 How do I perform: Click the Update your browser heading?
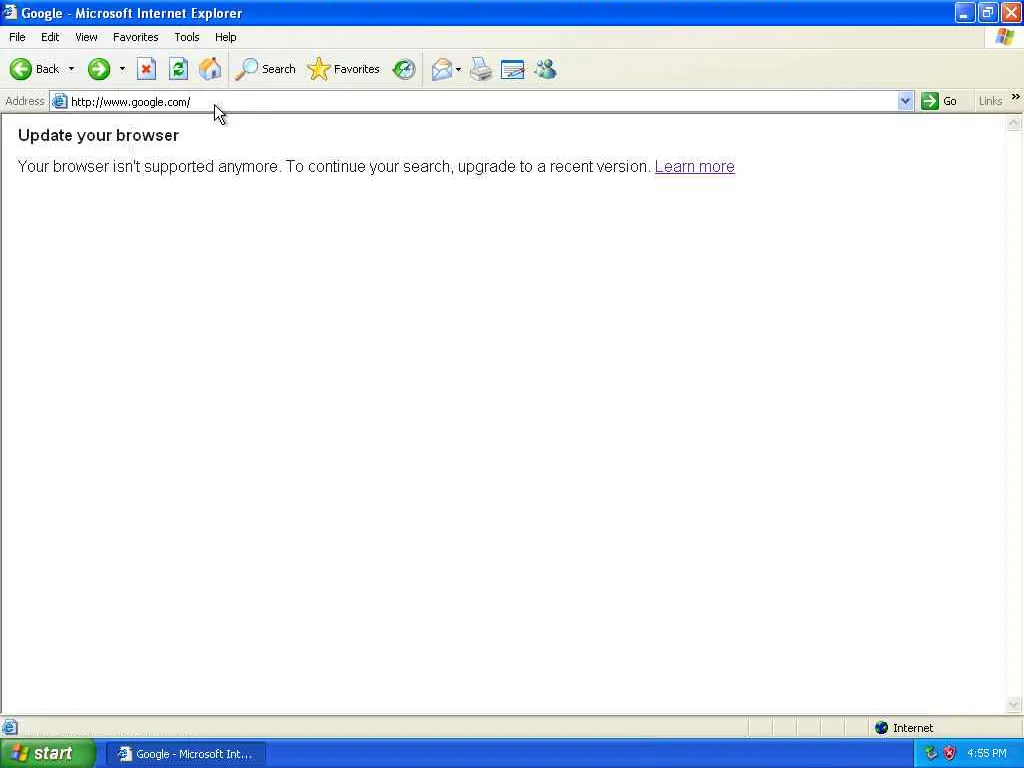coord(99,135)
